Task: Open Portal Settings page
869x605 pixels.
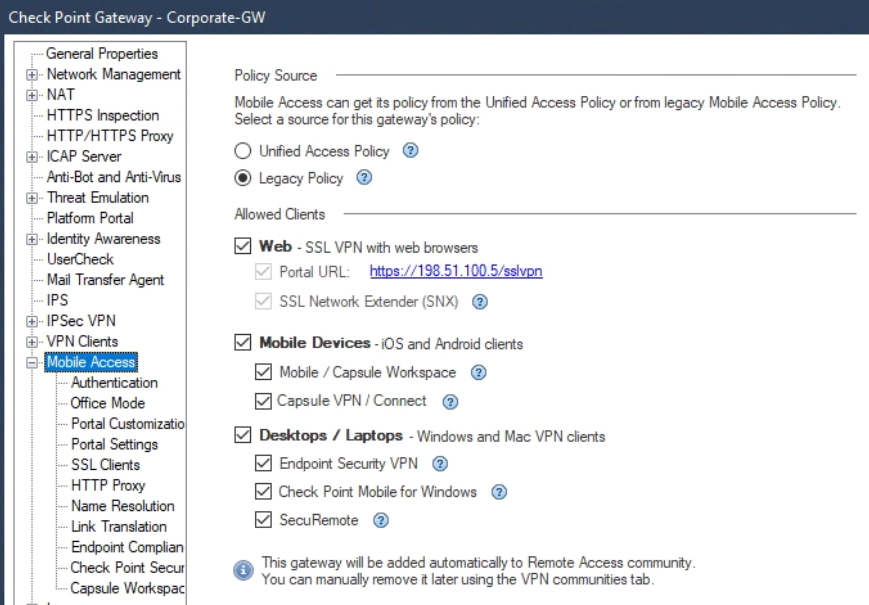Action: [x=114, y=444]
